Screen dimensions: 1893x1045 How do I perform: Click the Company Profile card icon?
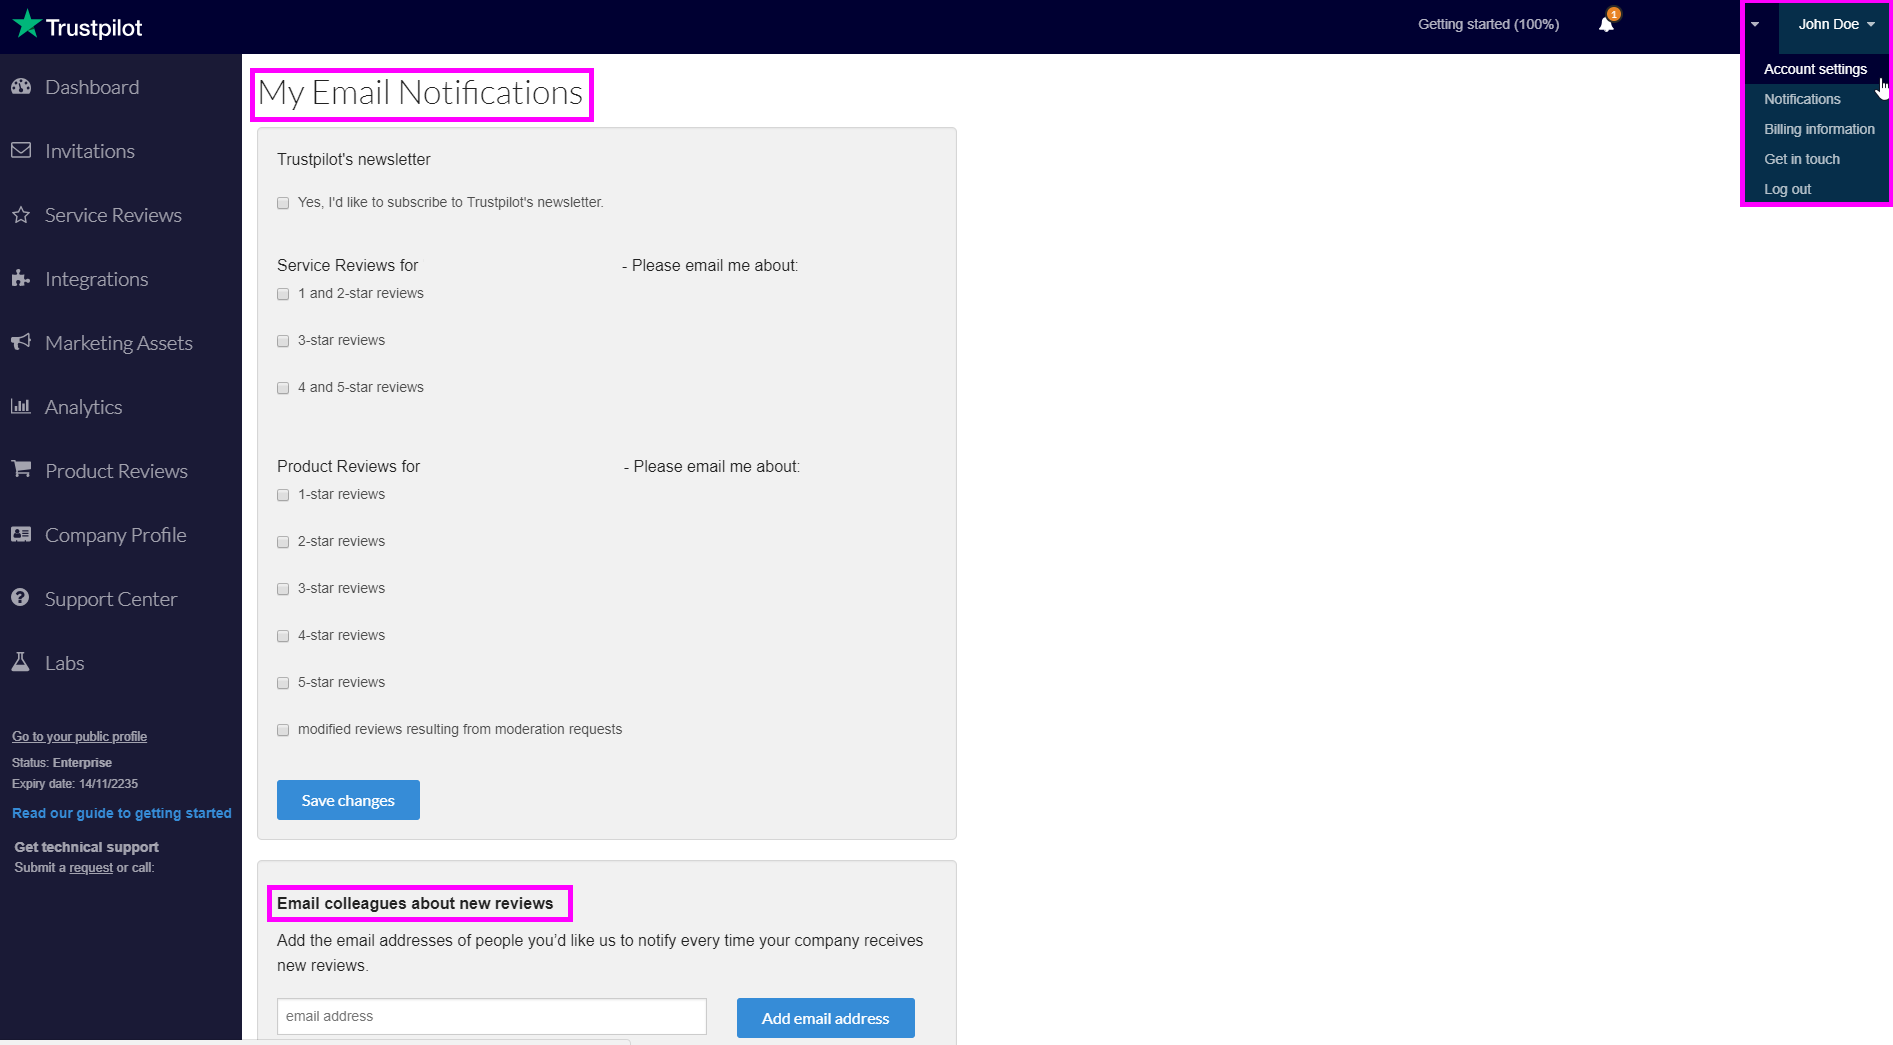[x=21, y=535]
